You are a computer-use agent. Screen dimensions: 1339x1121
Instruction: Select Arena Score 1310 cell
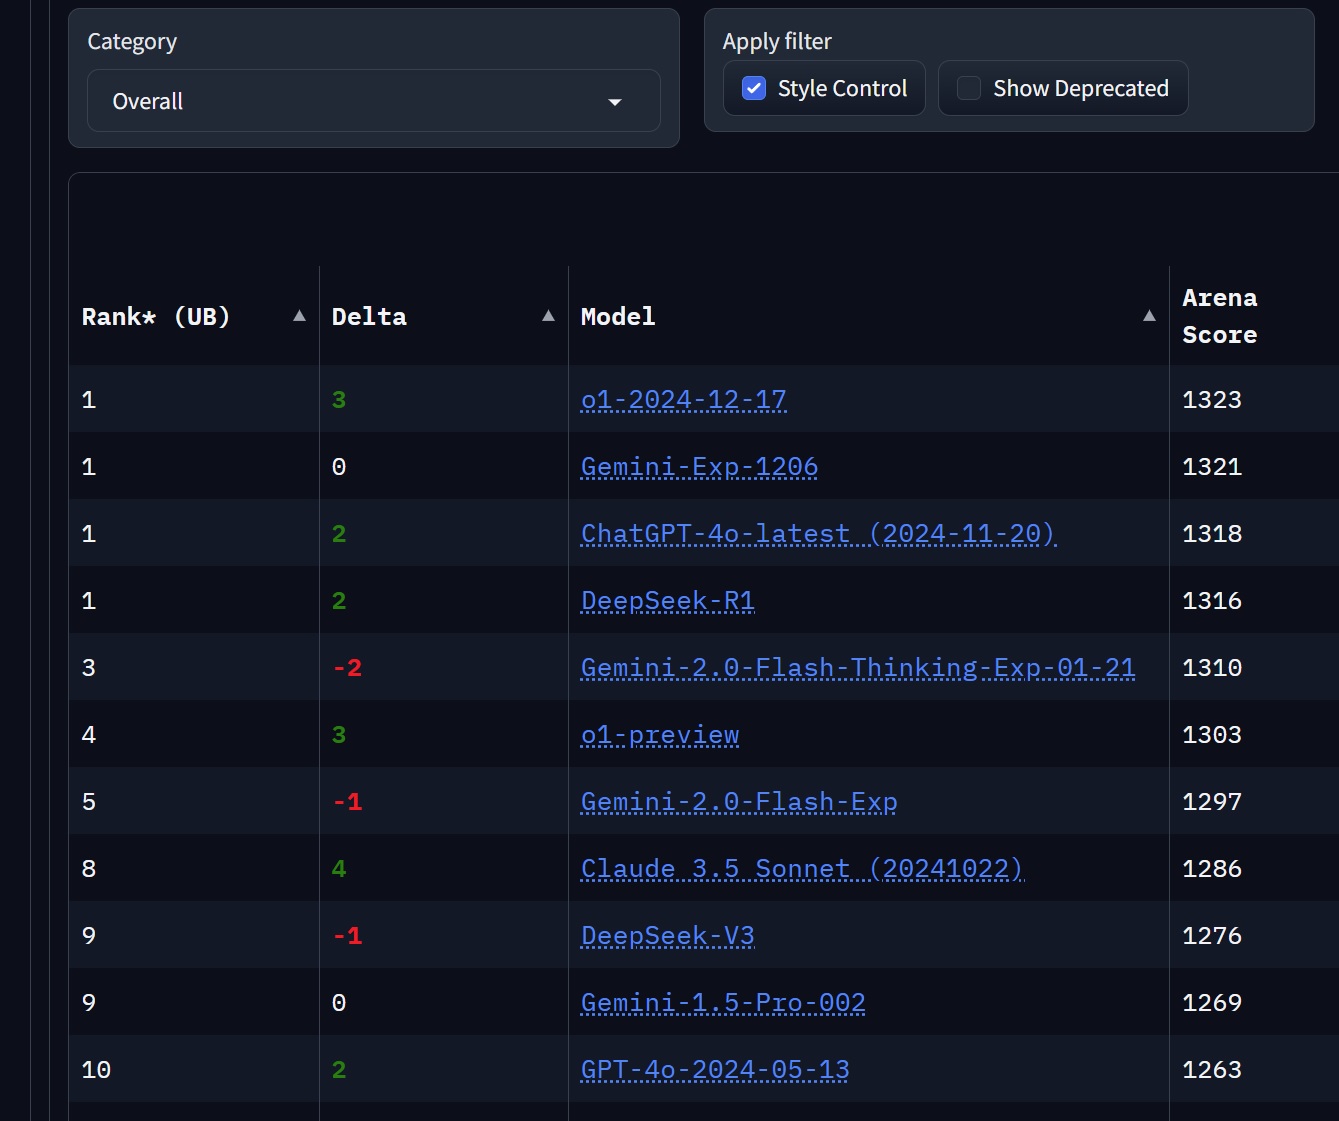click(x=1212, y=668)
